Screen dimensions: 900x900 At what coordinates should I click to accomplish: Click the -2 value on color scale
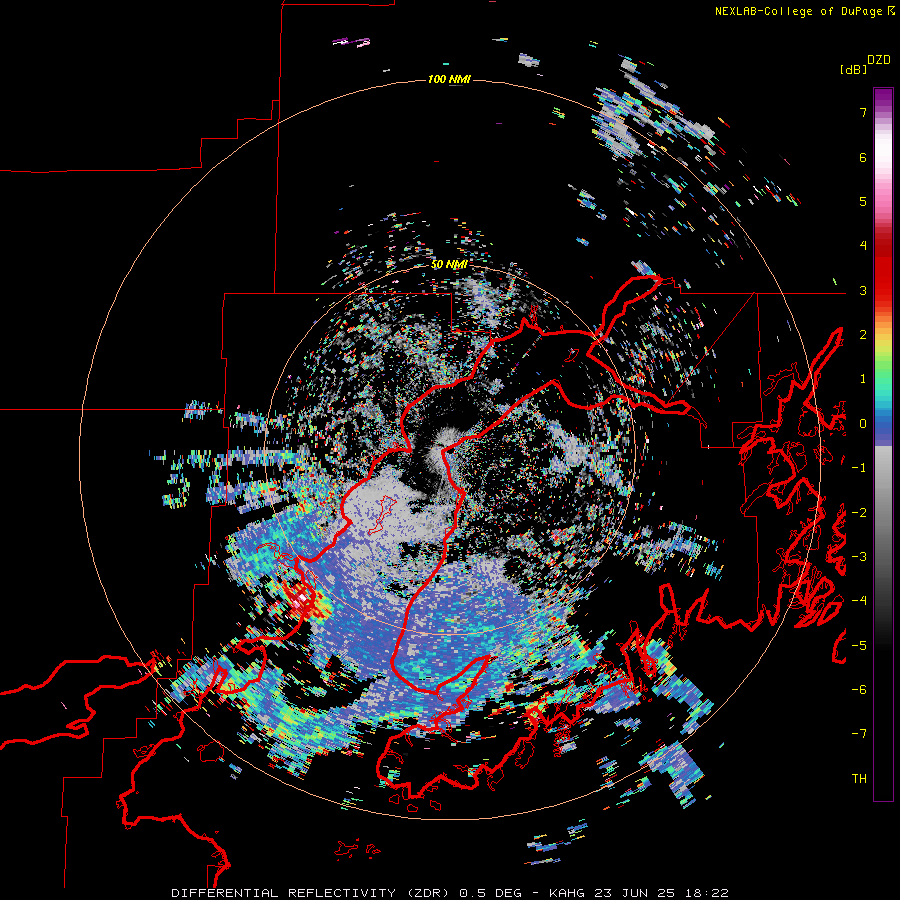click(x=859, y=512)
